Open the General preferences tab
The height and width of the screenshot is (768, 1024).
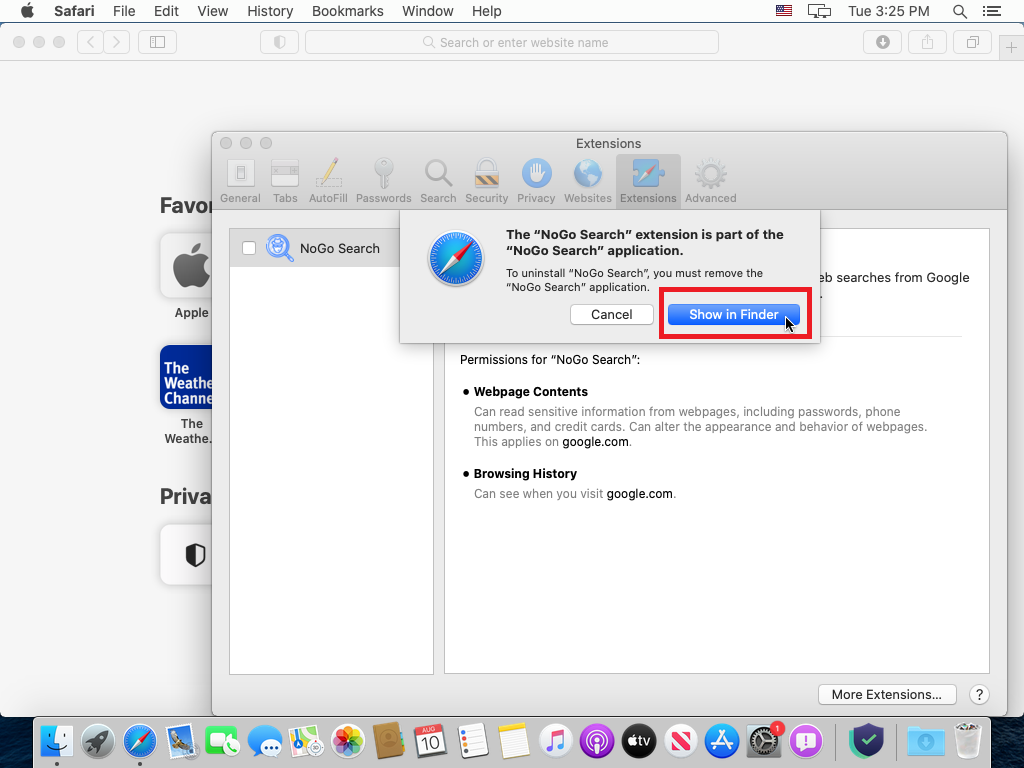point(240,181)
